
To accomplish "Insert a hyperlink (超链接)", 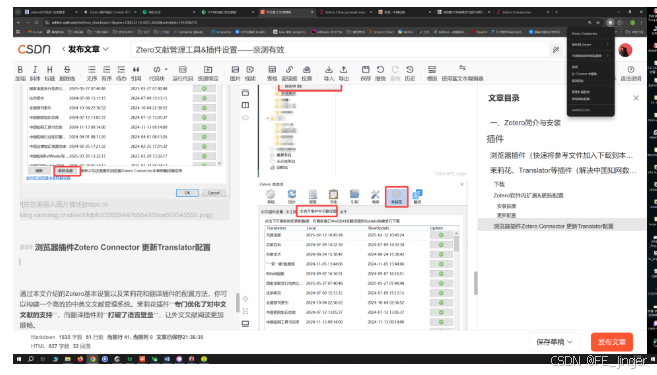I will pyautogui.click(x=289, y=73).
